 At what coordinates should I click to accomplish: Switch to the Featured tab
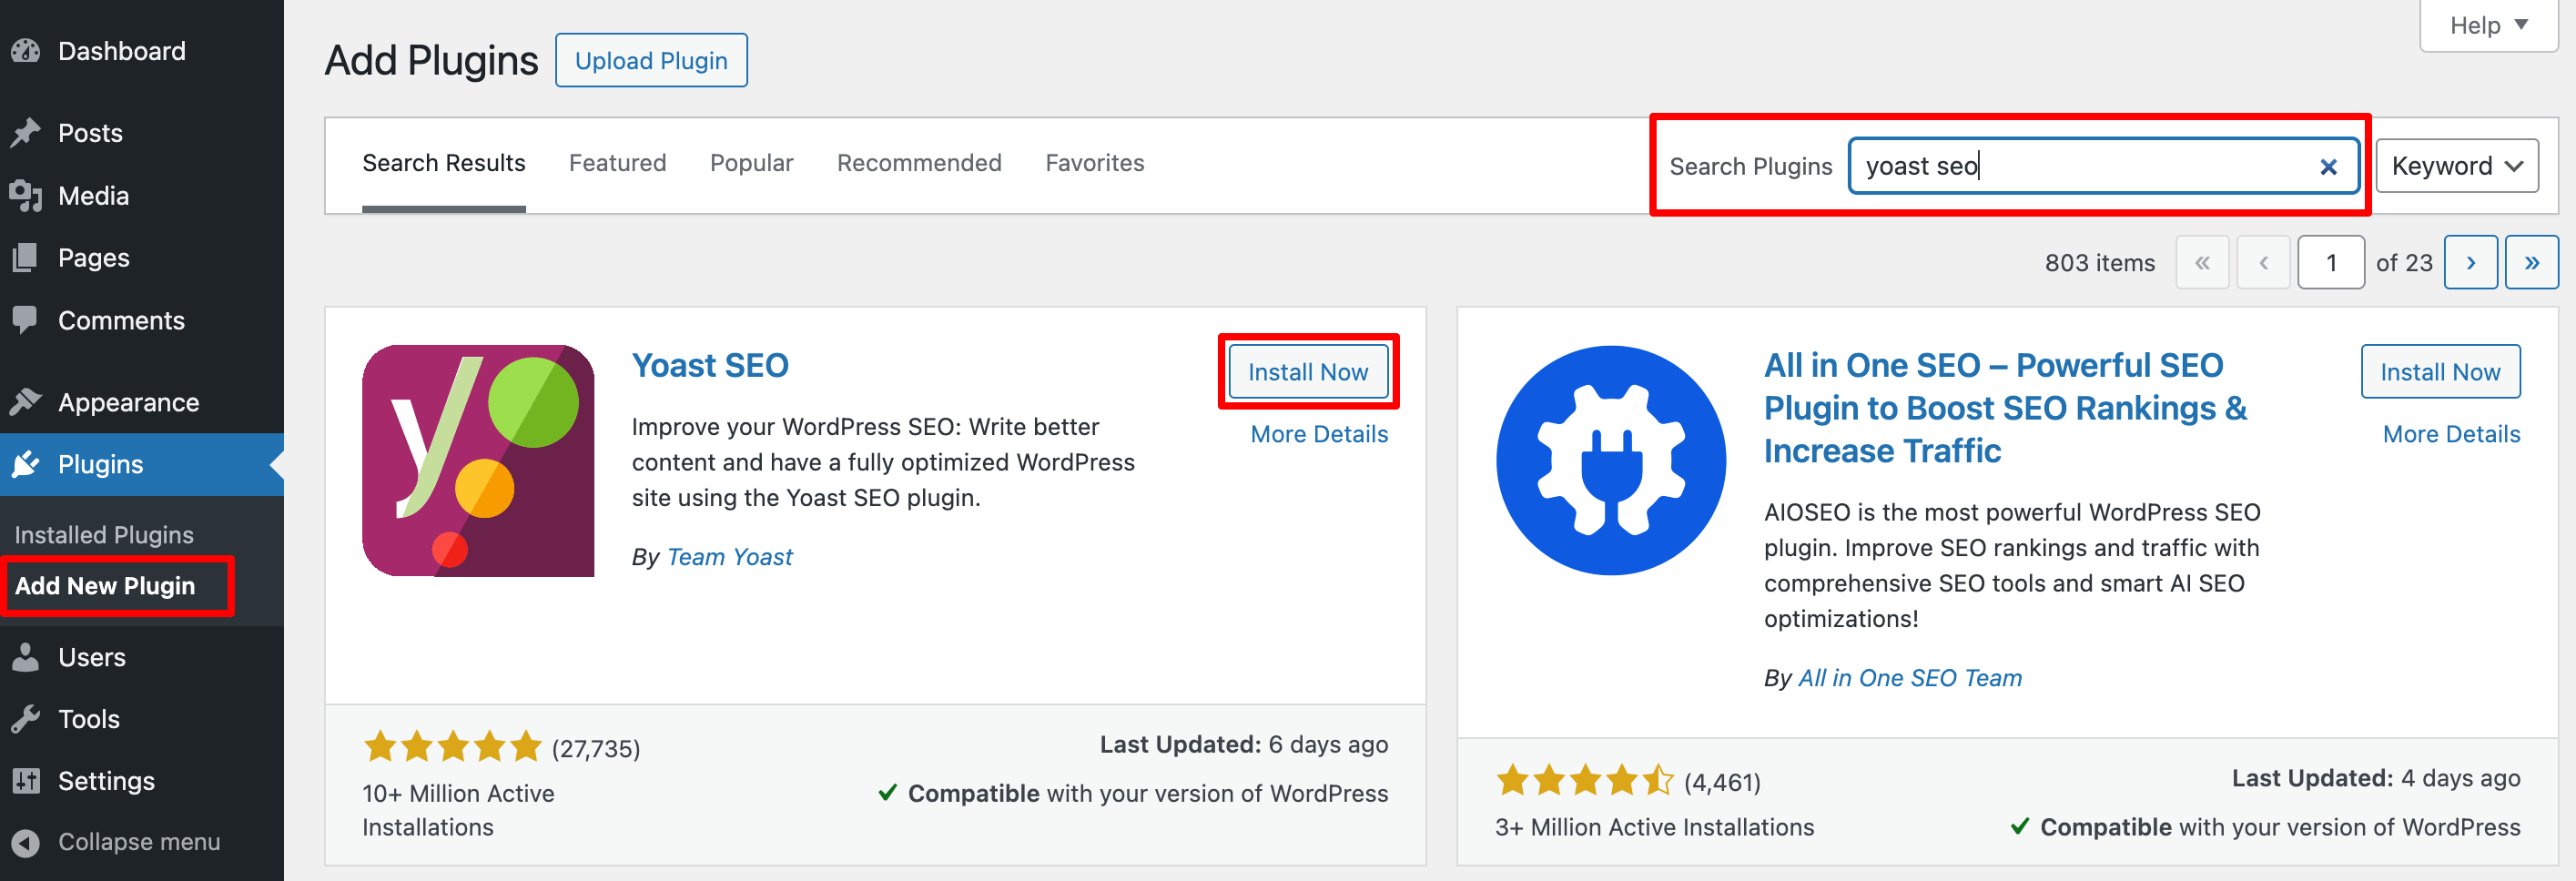coord(617,163)
